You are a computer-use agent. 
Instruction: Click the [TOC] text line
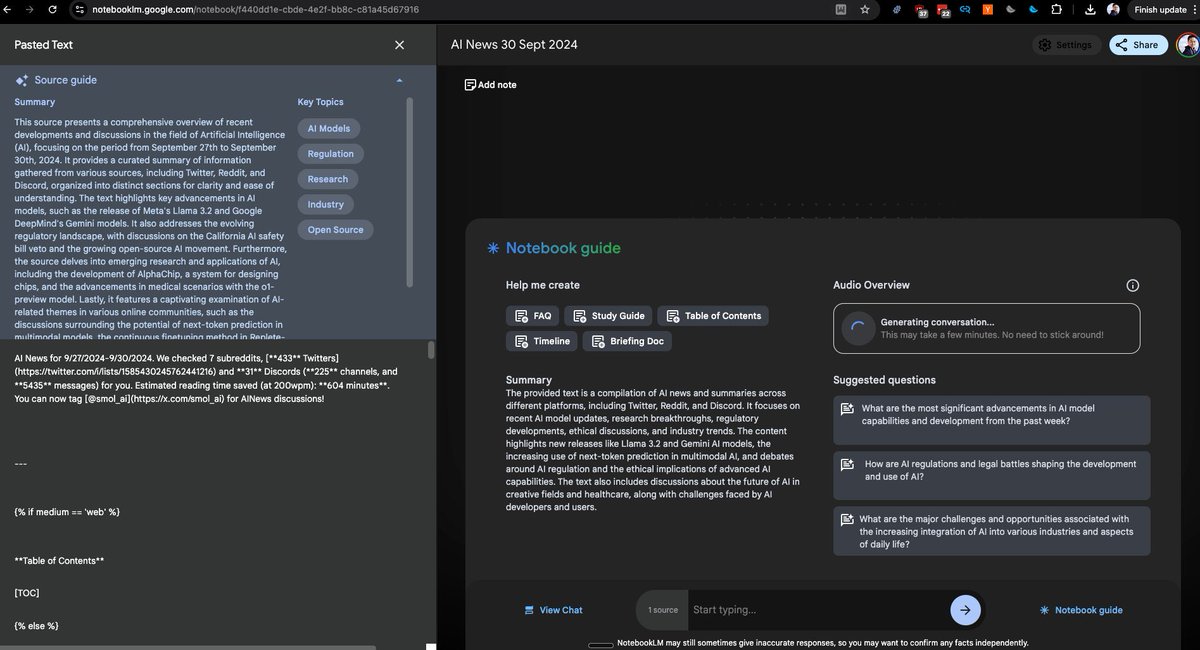pyautogui.click(x=27, y=593)
